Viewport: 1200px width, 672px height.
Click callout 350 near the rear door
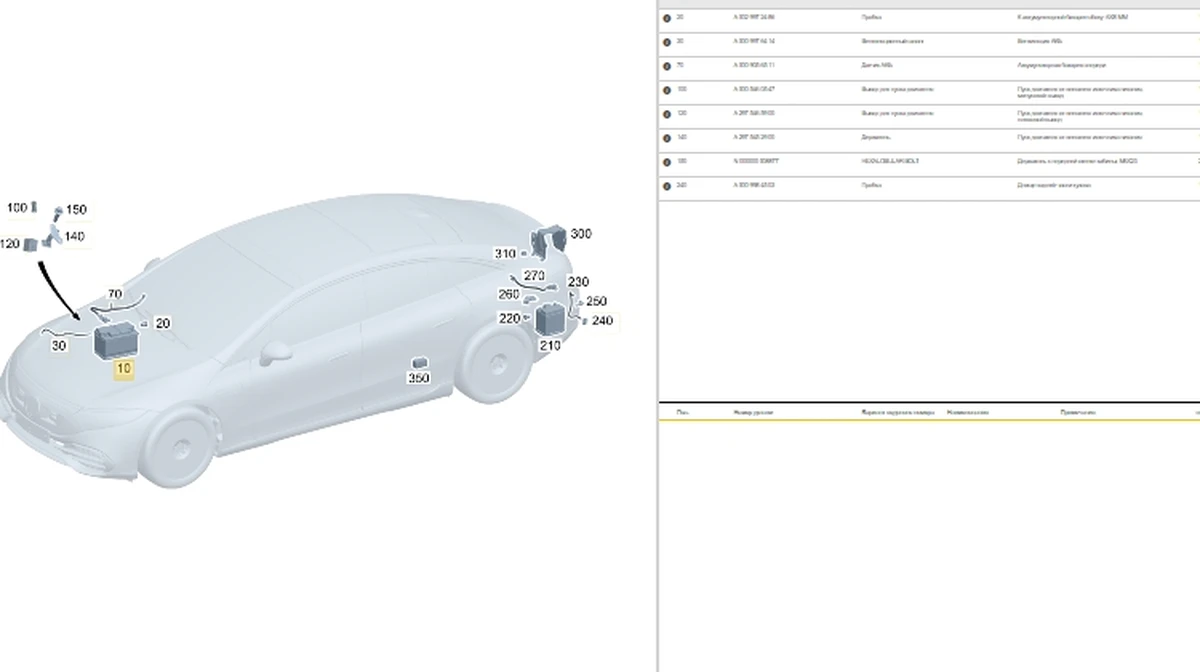[419, 378]
